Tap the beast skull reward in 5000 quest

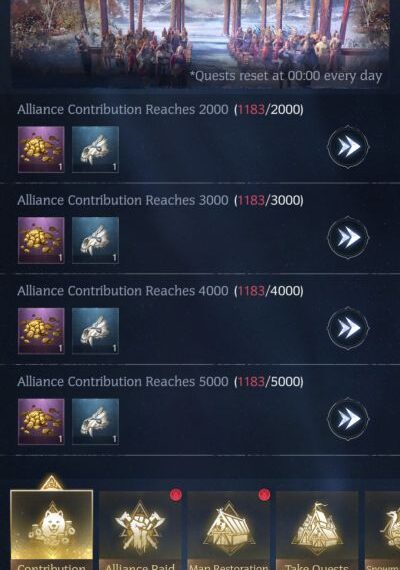(x=95, y=422)
